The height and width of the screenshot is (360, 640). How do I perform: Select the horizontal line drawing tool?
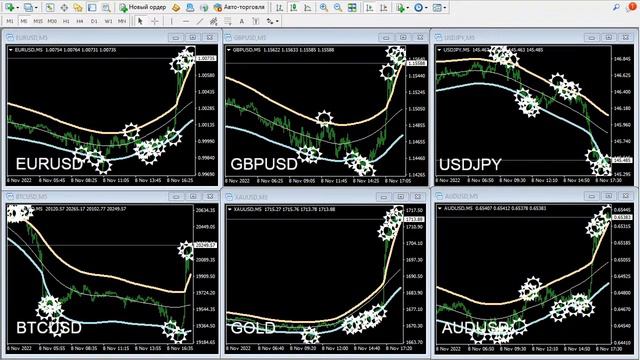click(186, 21)
